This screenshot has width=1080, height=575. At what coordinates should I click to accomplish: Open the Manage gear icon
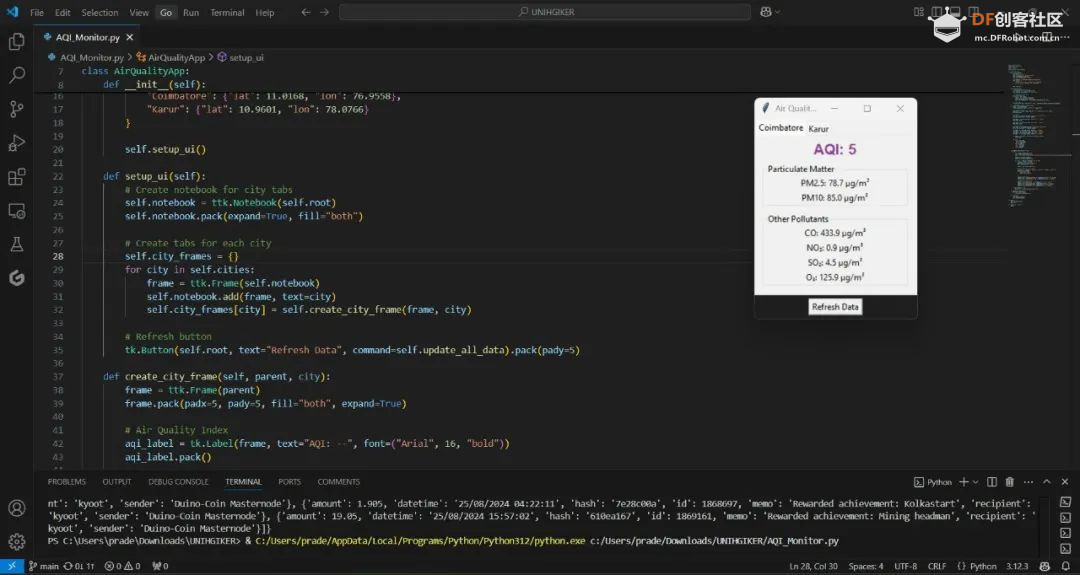[17, 541]
